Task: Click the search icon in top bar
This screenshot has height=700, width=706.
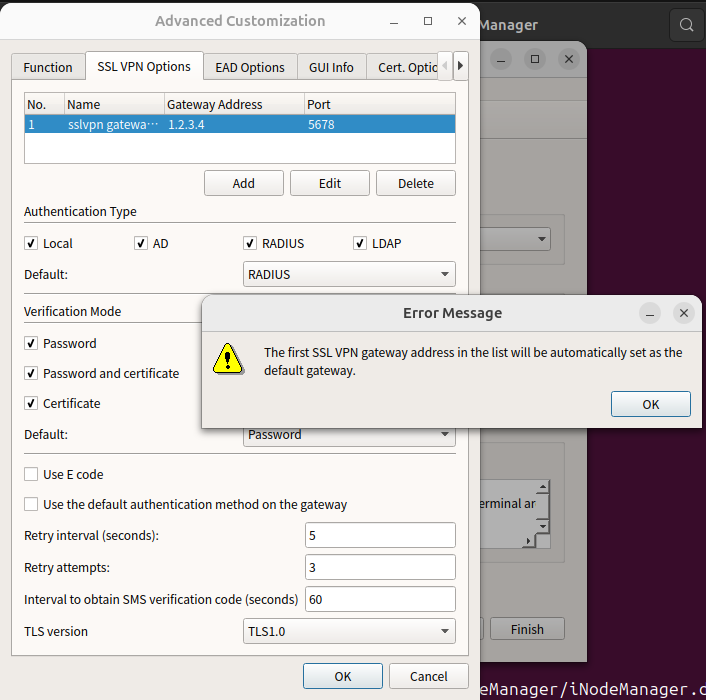Action: click(x=686, y=25)
